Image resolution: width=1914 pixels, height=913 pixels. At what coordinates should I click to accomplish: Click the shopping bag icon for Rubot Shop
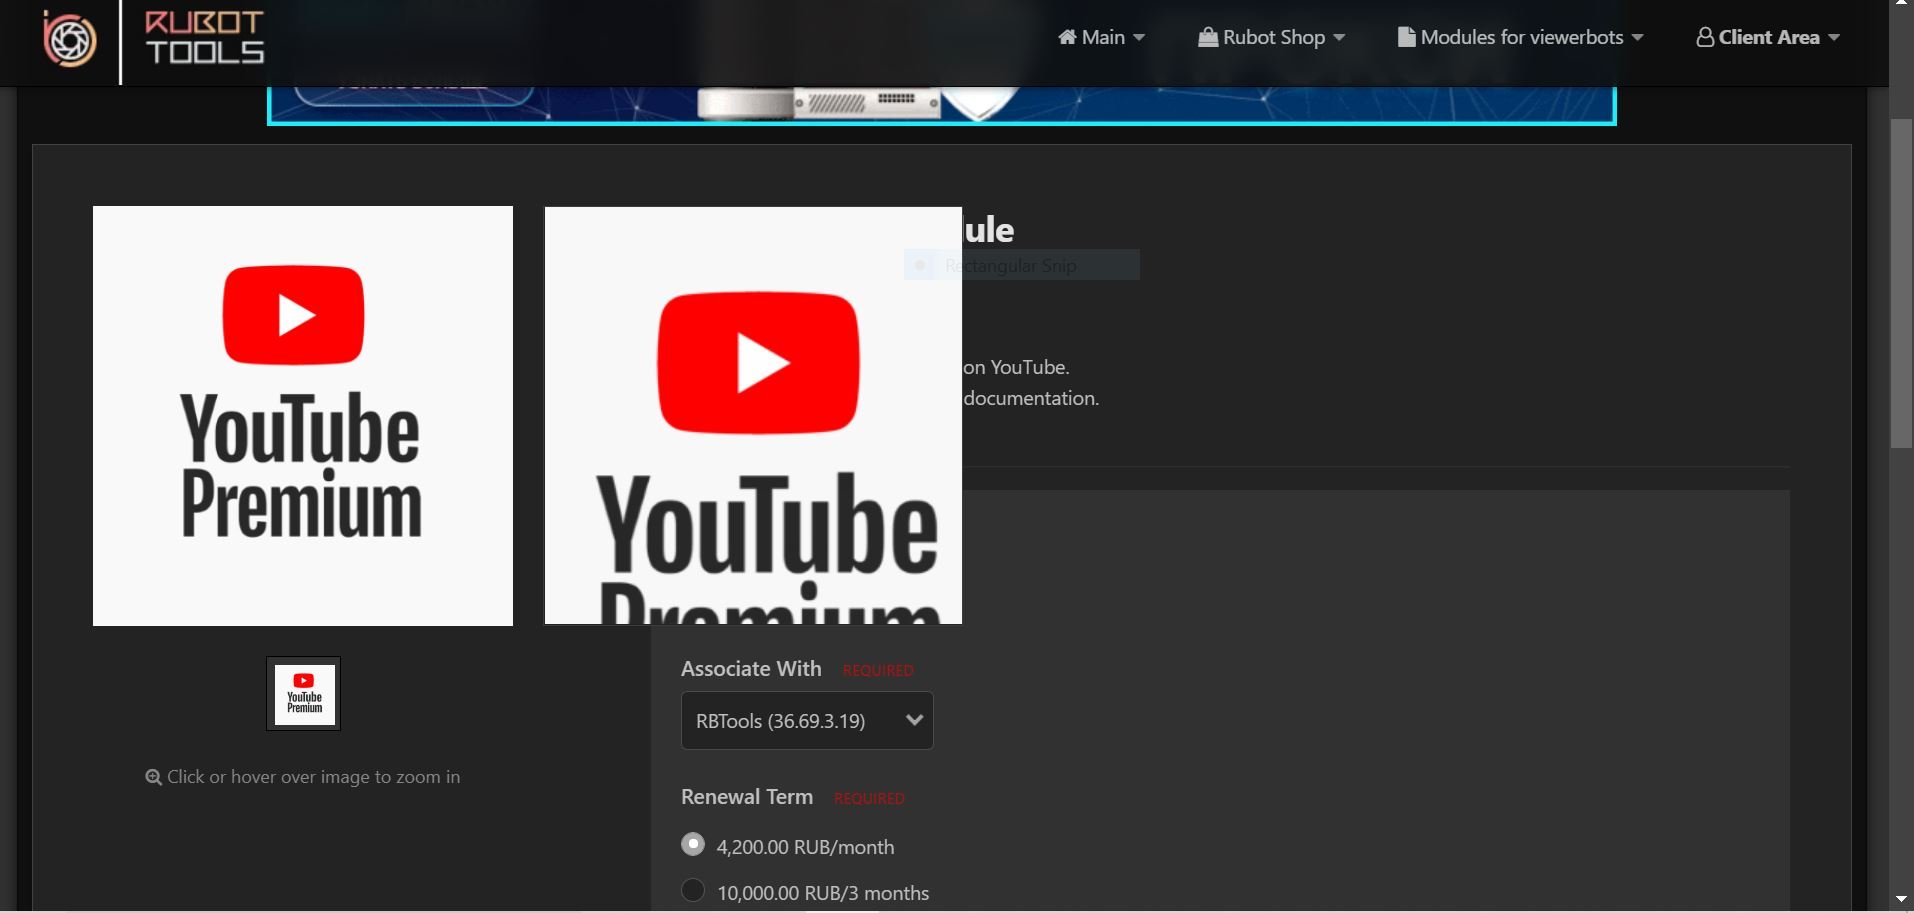tap(1208, 37)
